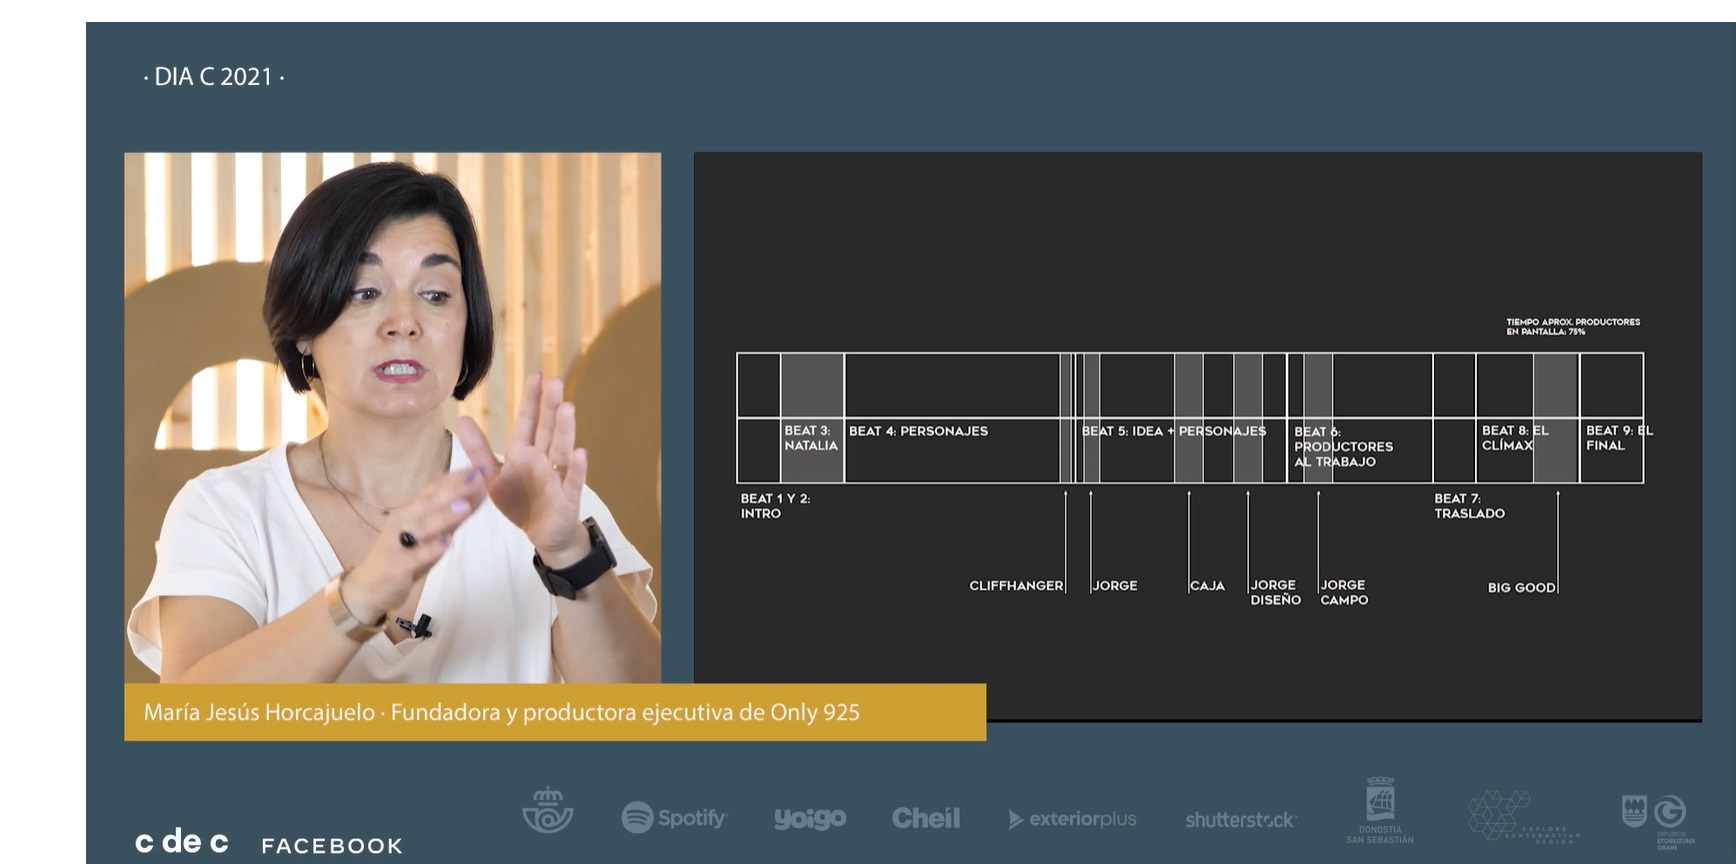Click the DIA C 2021 title
This screenshot has height=864, width=1736.
click(213, 77)
